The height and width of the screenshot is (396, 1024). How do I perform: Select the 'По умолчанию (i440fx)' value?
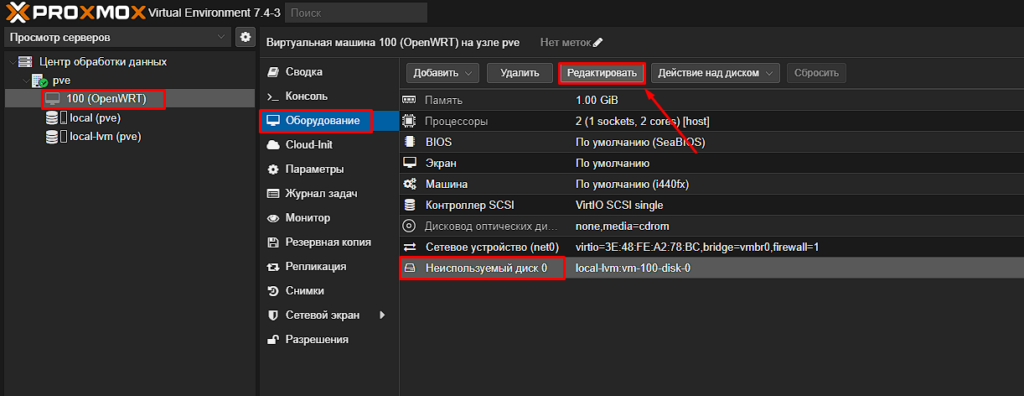632,184
